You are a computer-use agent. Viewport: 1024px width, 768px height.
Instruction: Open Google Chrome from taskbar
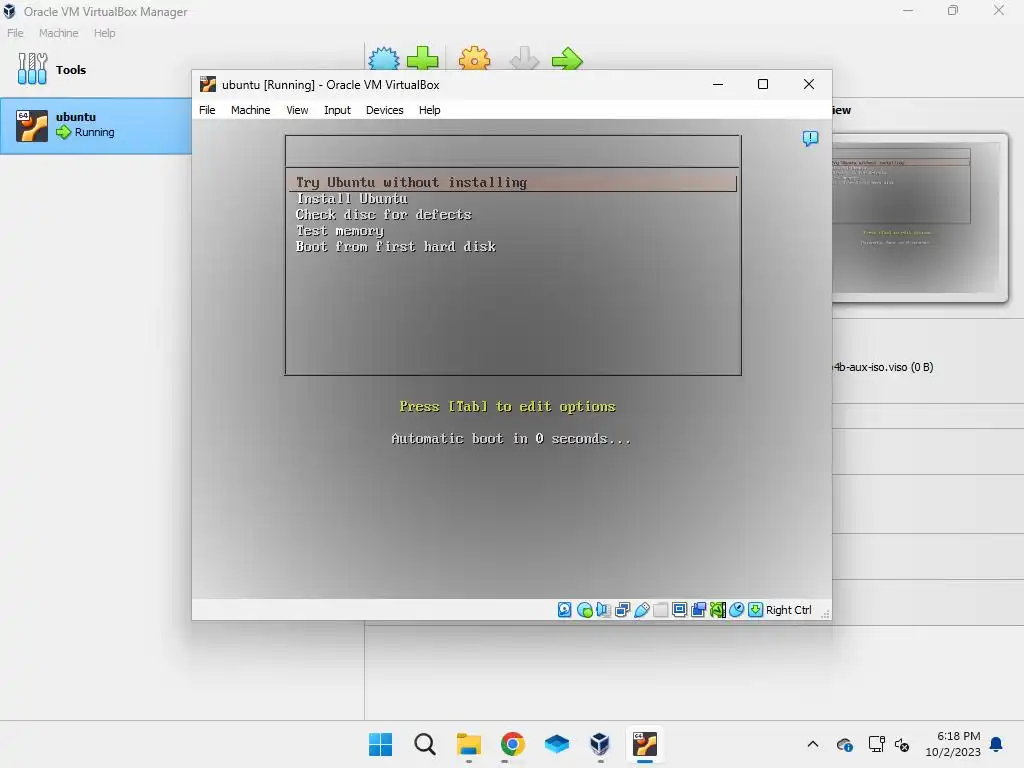coord(513,744)
